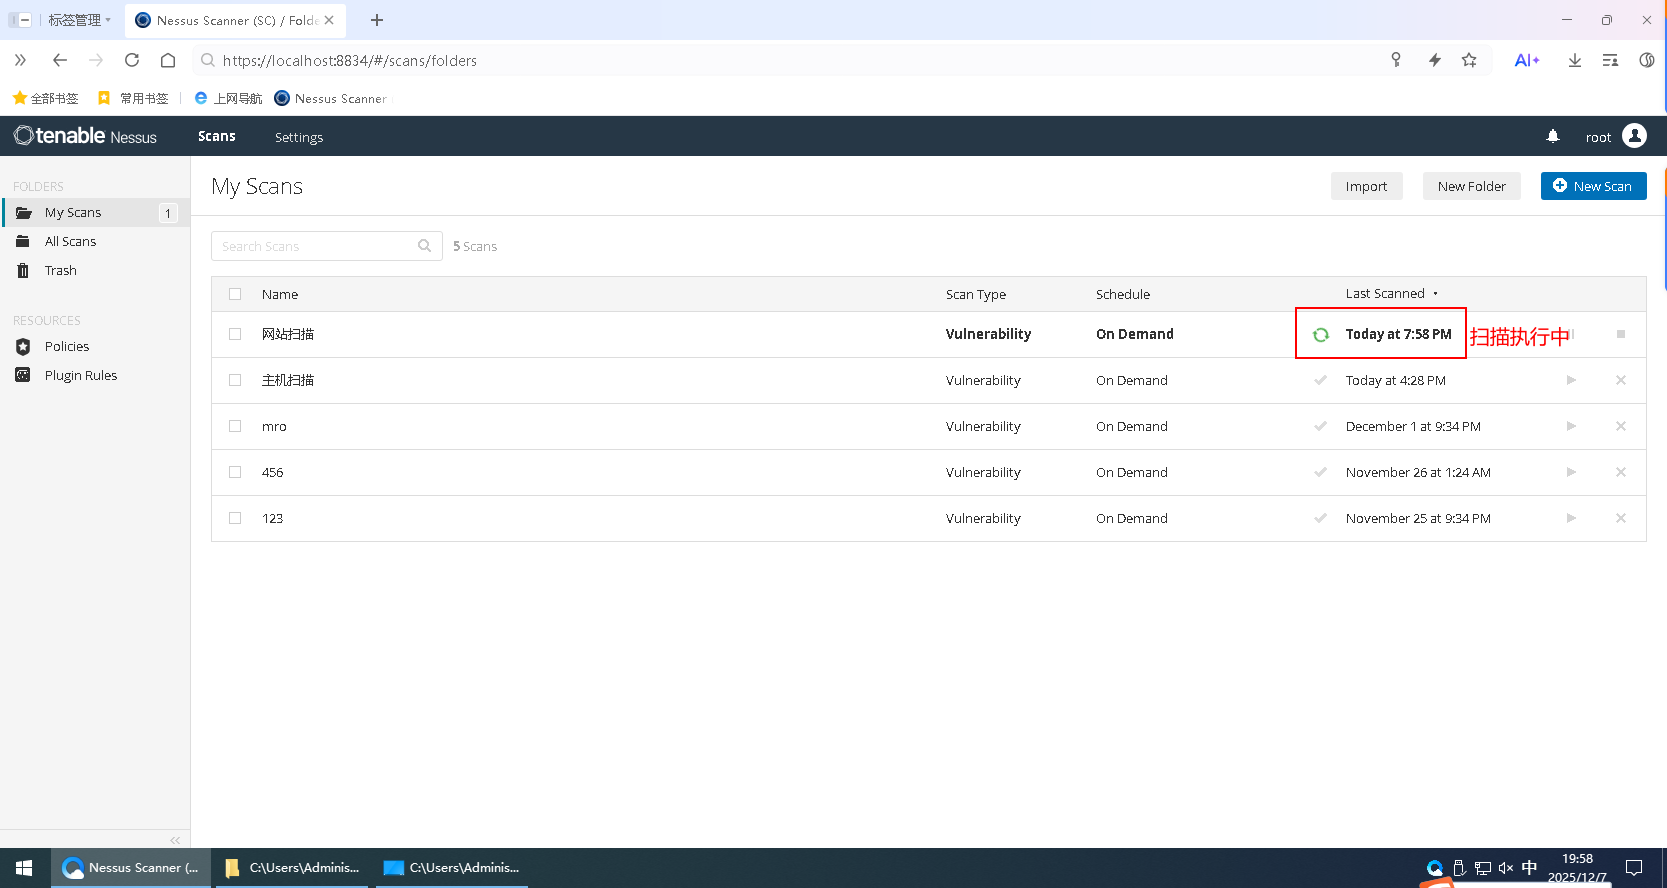The width and height of the screenshot is (1667, 888).
Task: Collapse the left sidebar with chevrons
Action: pyautogui.click(x=175, y=840)
